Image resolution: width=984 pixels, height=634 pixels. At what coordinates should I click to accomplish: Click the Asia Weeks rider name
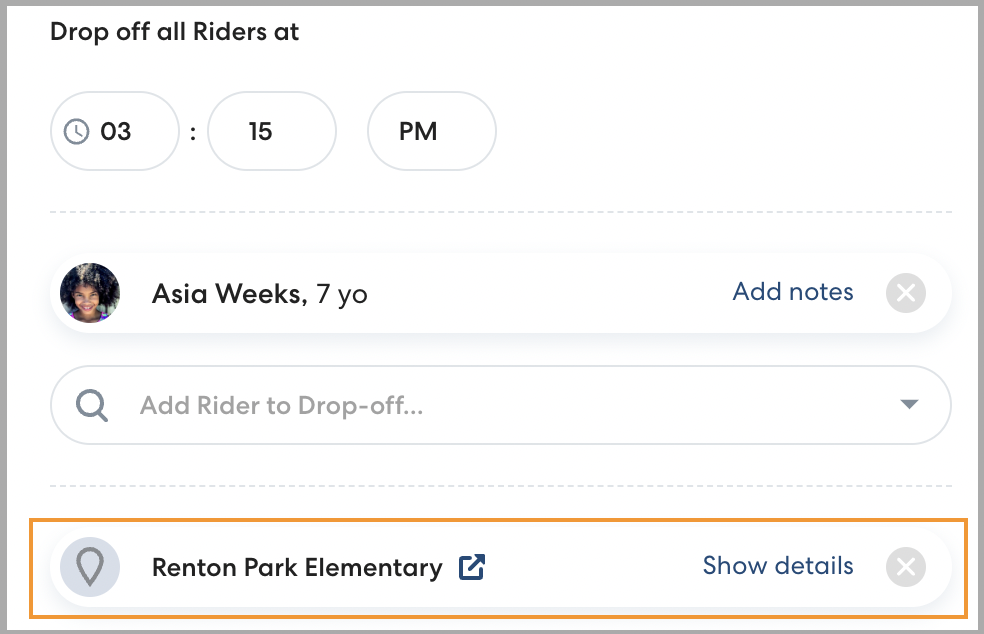(228, 294)
